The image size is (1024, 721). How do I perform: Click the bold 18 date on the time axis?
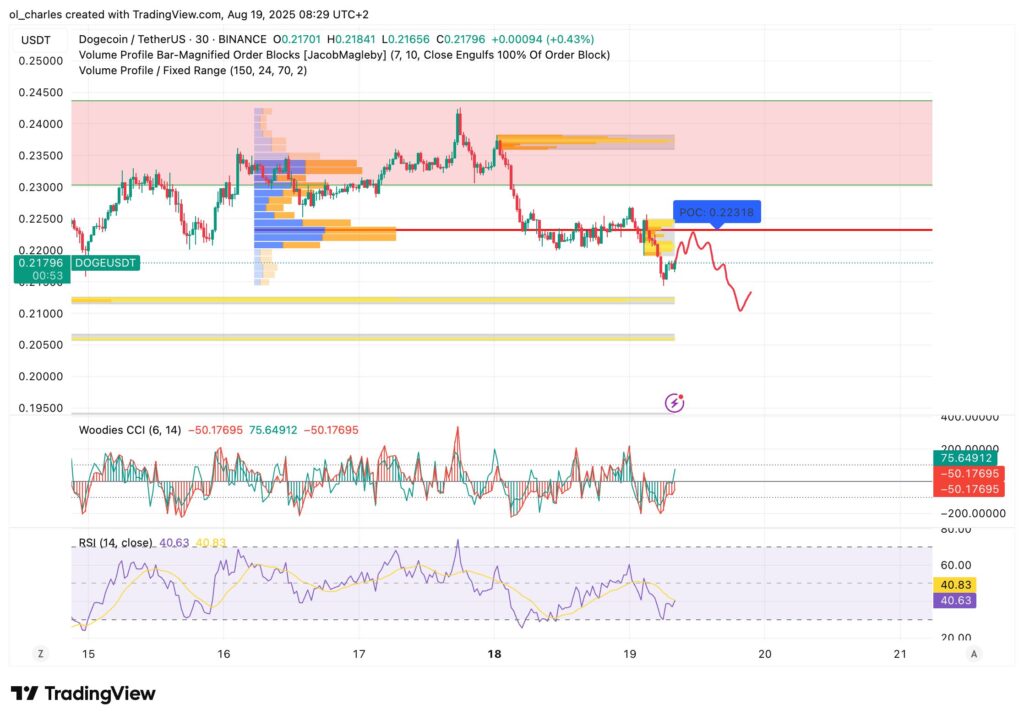tap(494, 652)
